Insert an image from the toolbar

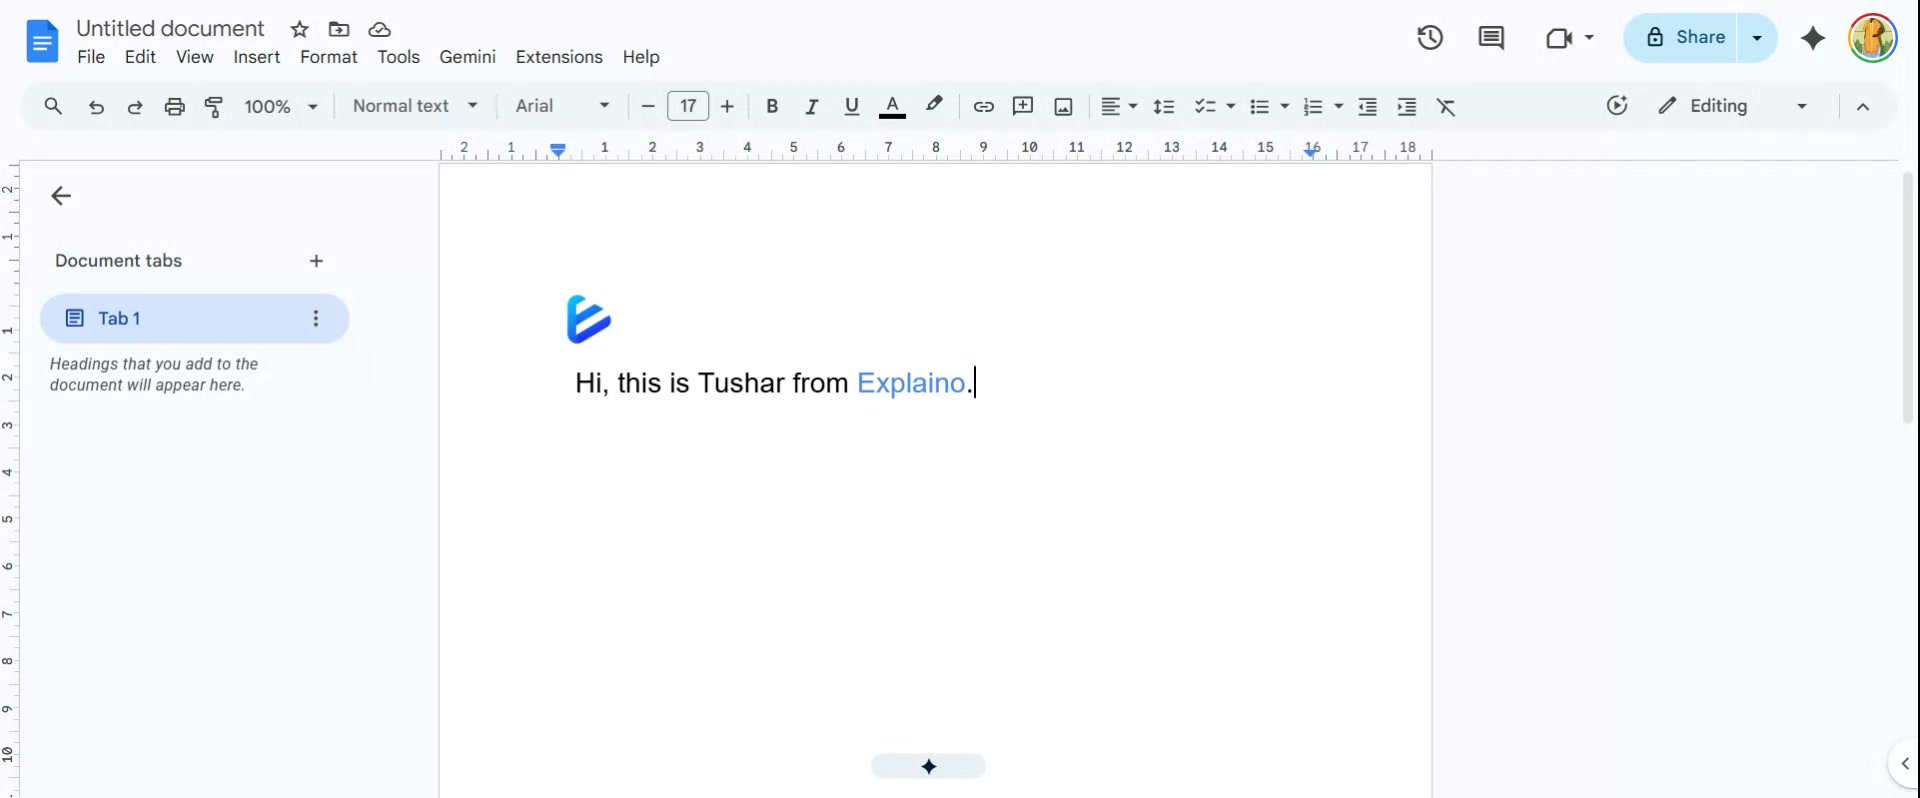1063,107
